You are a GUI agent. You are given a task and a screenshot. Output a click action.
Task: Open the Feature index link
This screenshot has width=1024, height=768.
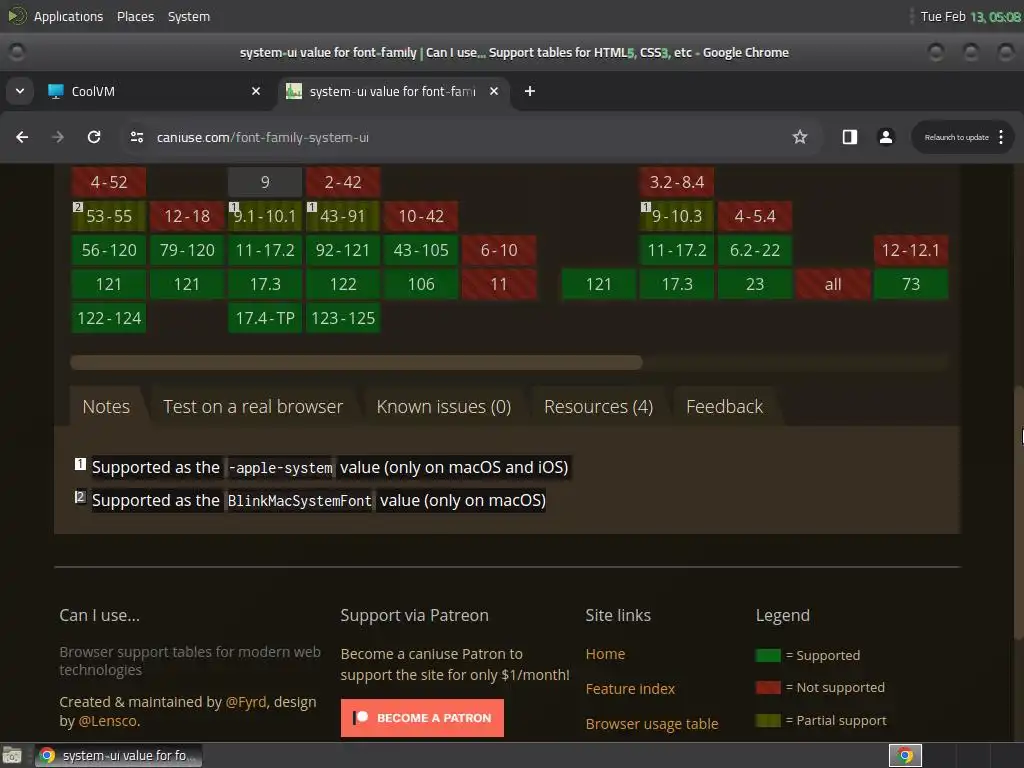pyautogui.click(x=630, y=689)
